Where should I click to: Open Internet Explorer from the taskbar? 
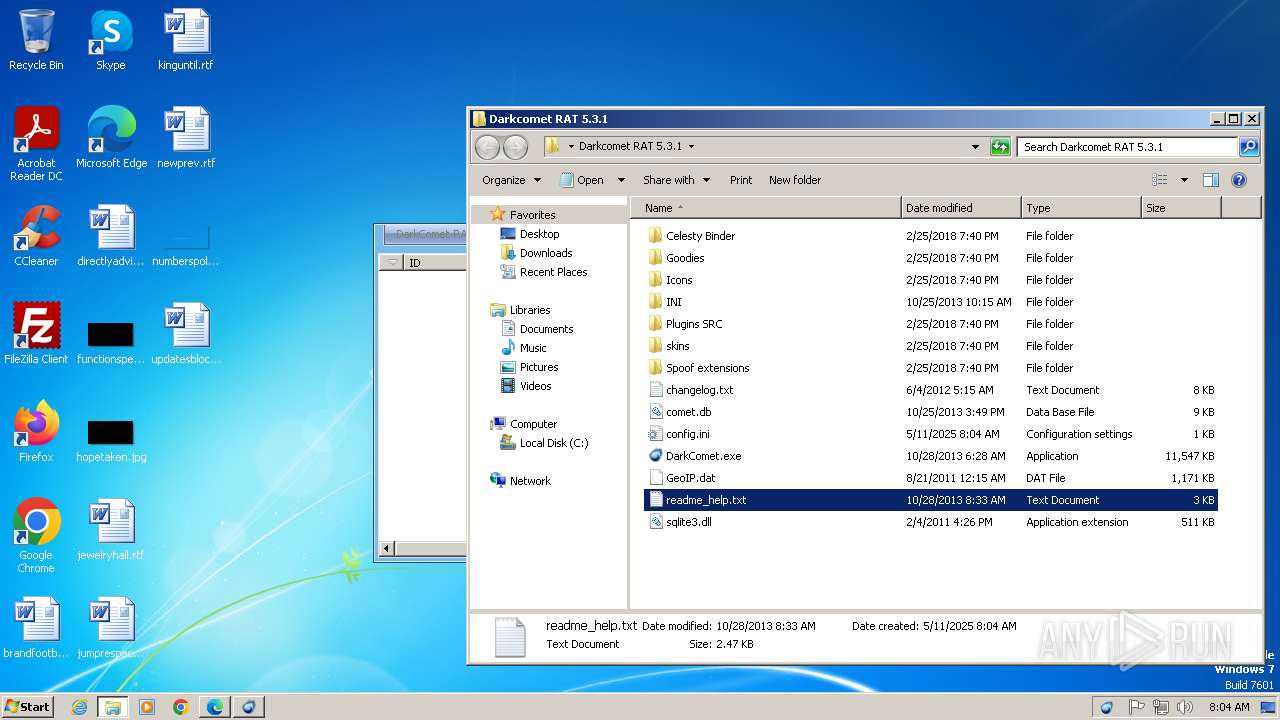(79, 707)
